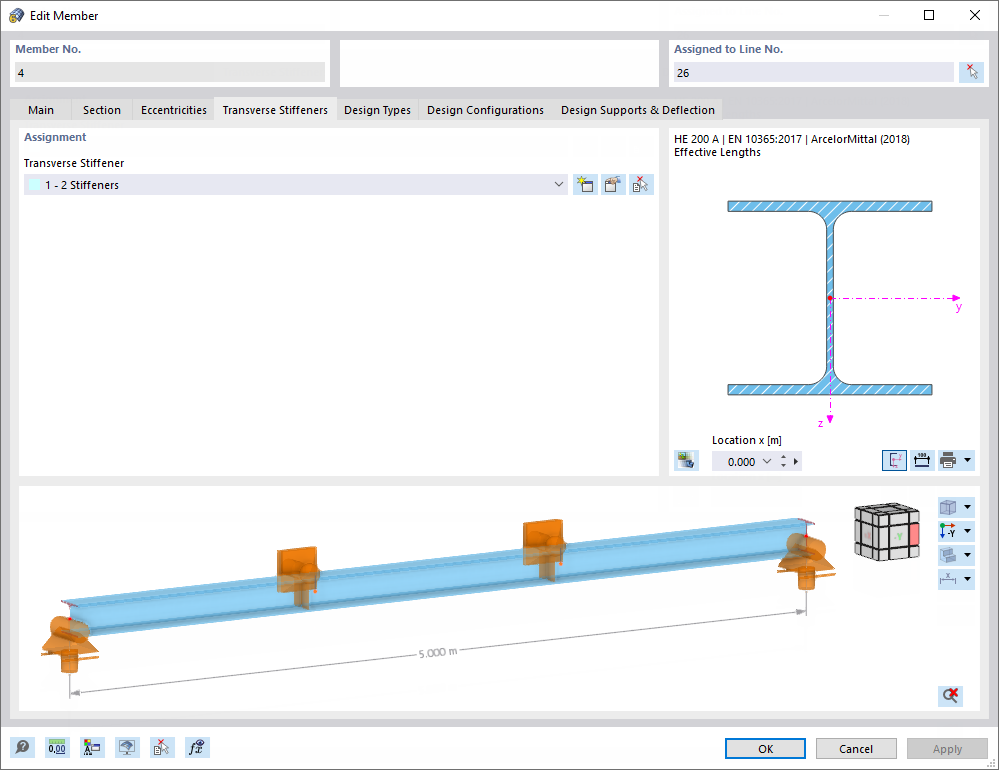Click light blue stiffener color swatch
This screenshot has height=770, width=999.
34,185
